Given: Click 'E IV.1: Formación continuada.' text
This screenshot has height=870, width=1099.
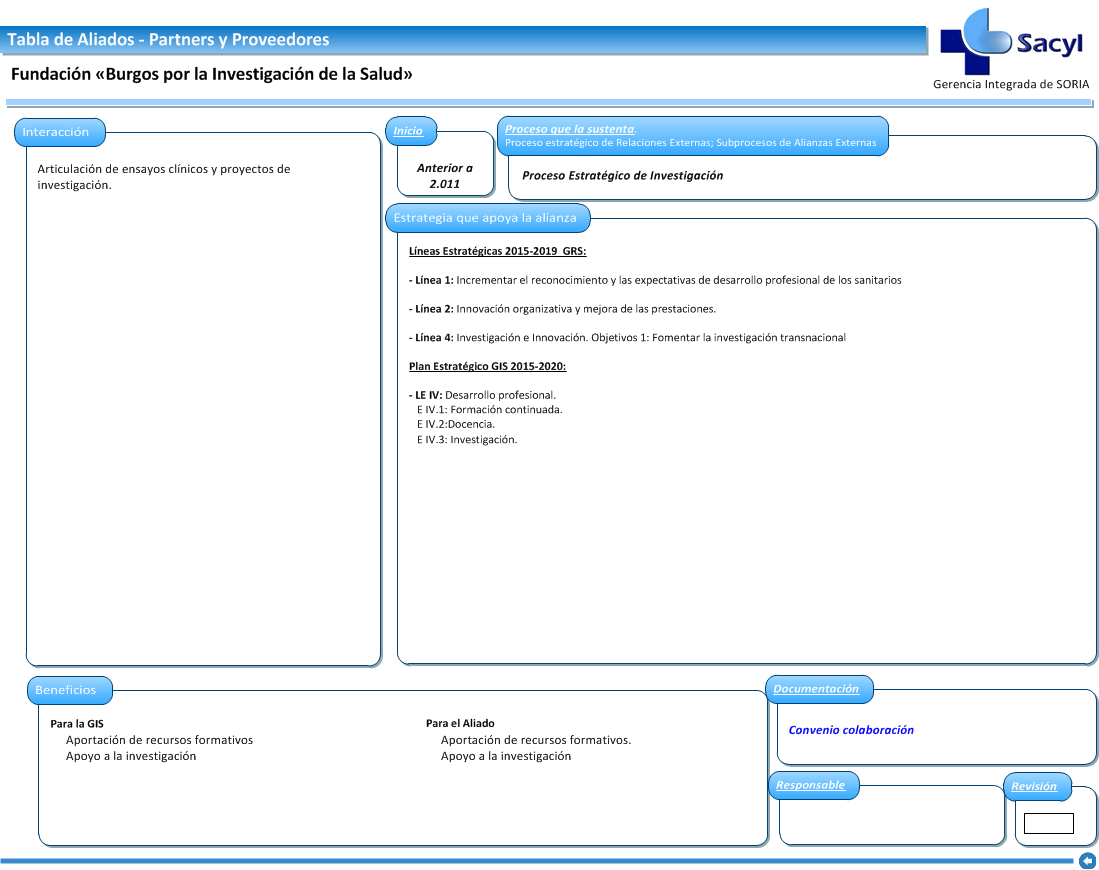Looking at the screenshot, I should point(489,410).
